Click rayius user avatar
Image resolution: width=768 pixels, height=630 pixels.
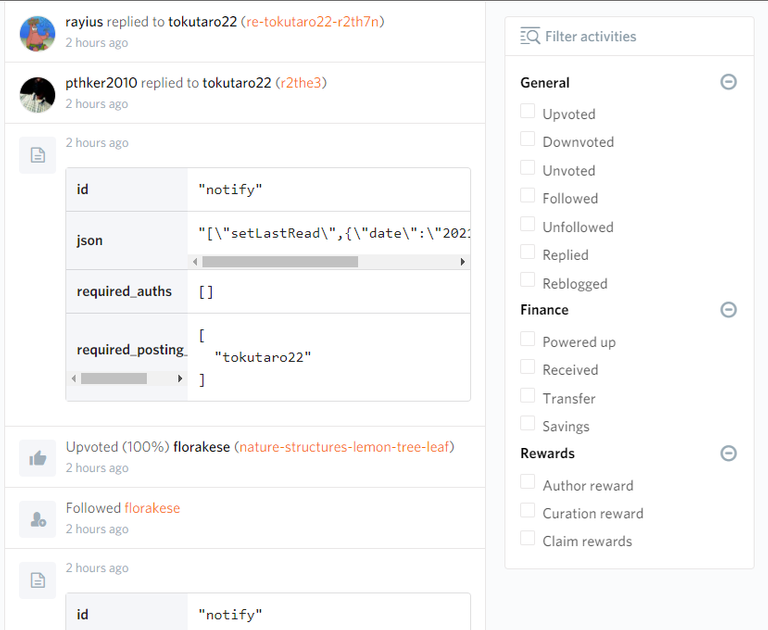coord(37,33)
